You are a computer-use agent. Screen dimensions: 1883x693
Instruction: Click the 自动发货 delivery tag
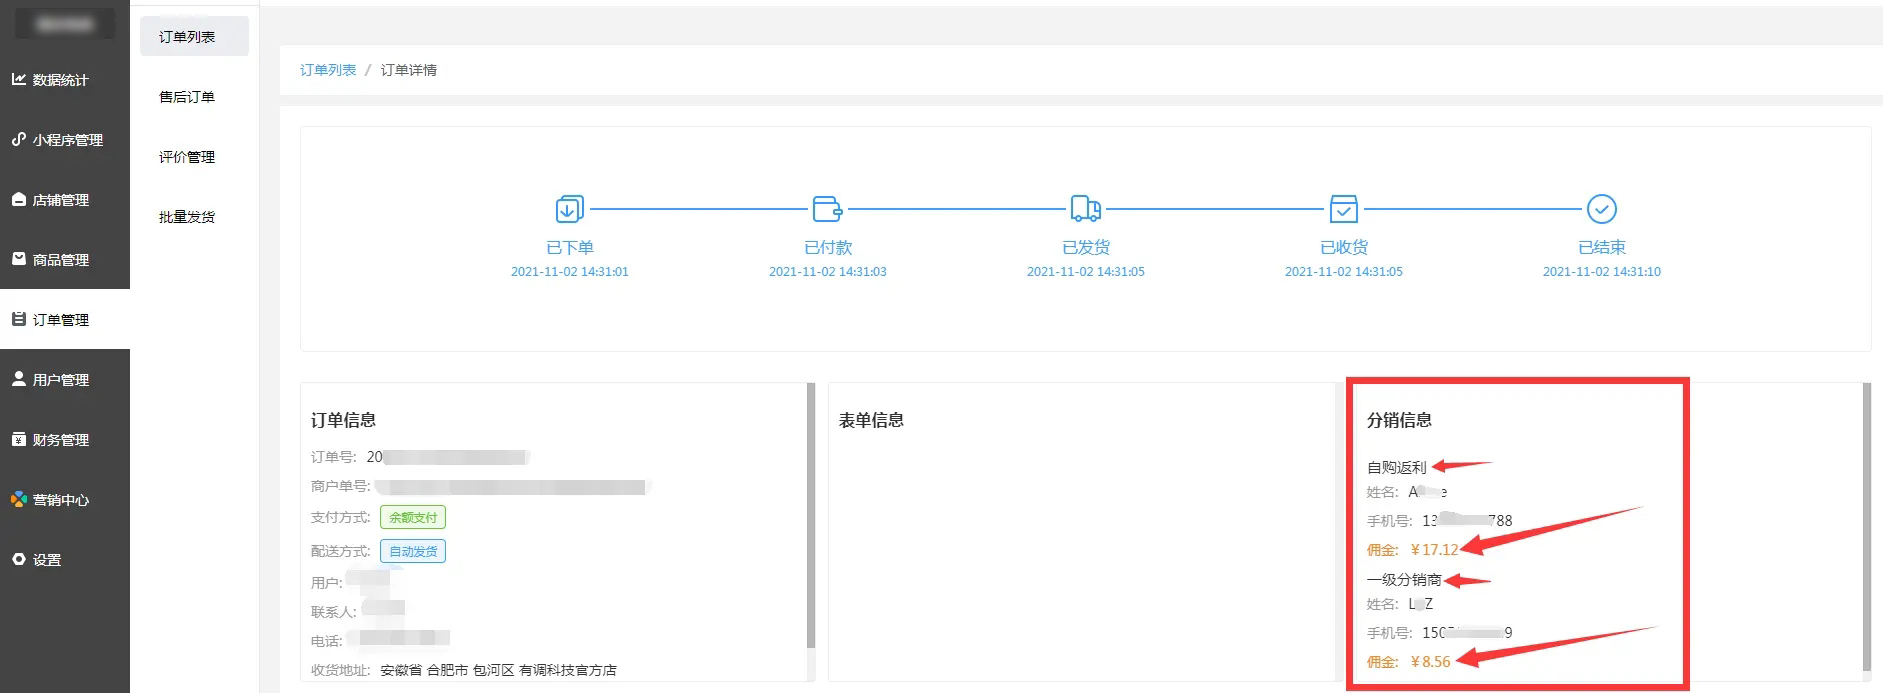click(x=413, y=551)
